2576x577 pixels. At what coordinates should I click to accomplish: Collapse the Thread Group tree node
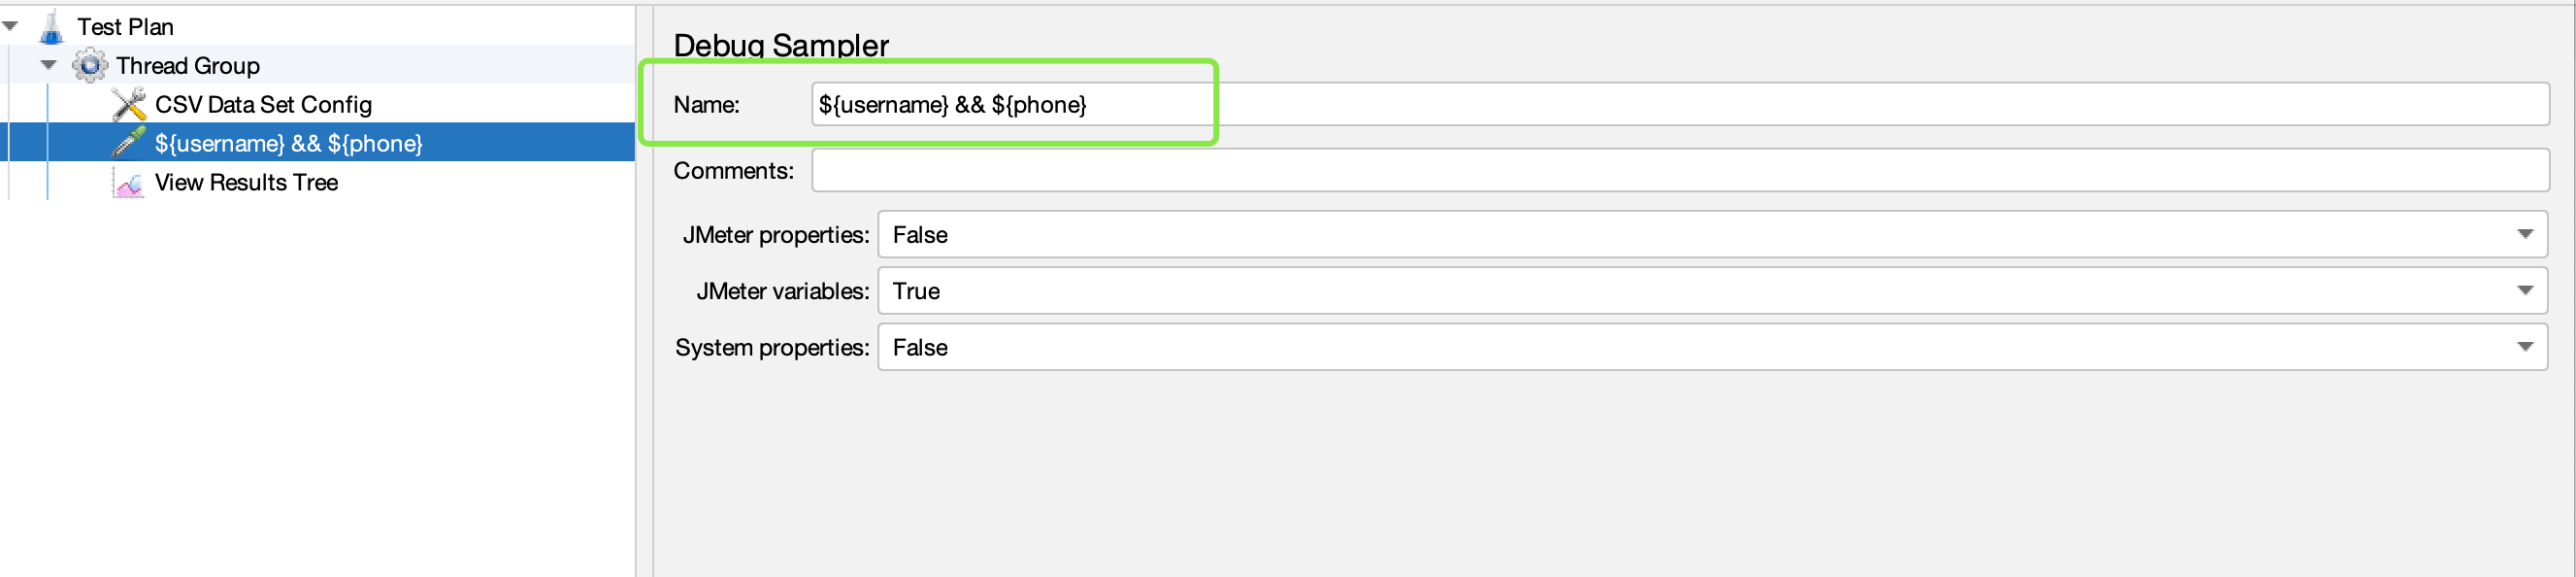pos(49,65)
